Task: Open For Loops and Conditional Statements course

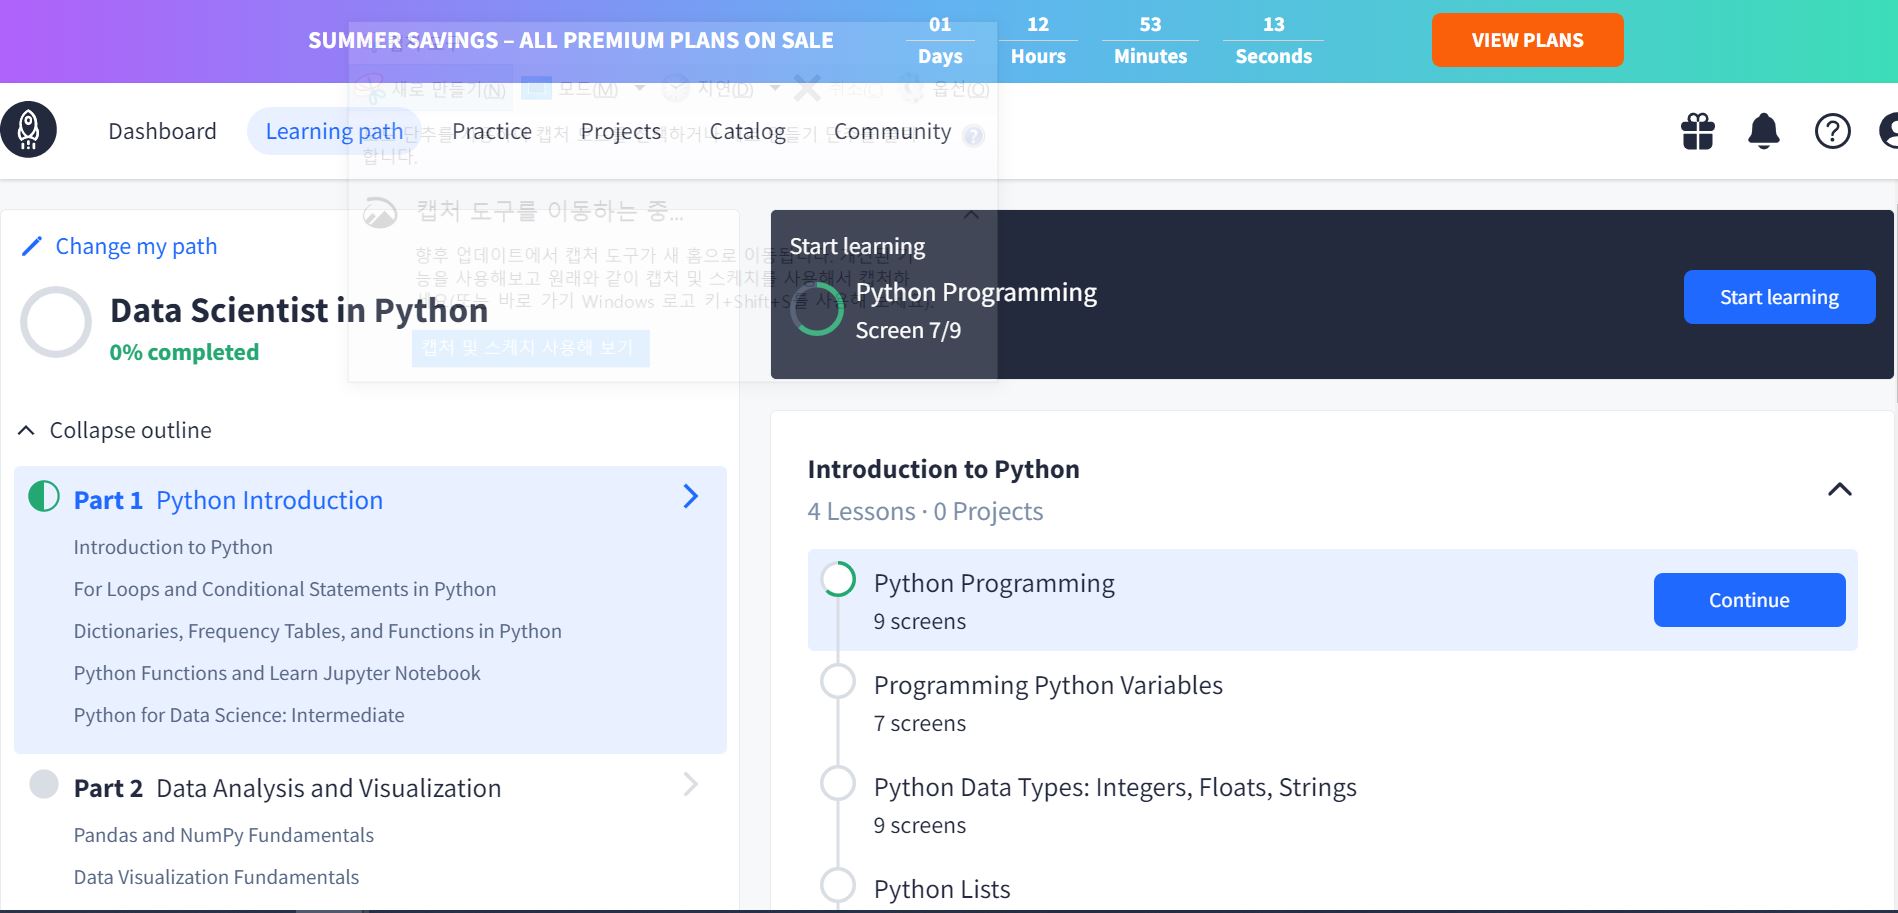Action: [x=285, y=589]
